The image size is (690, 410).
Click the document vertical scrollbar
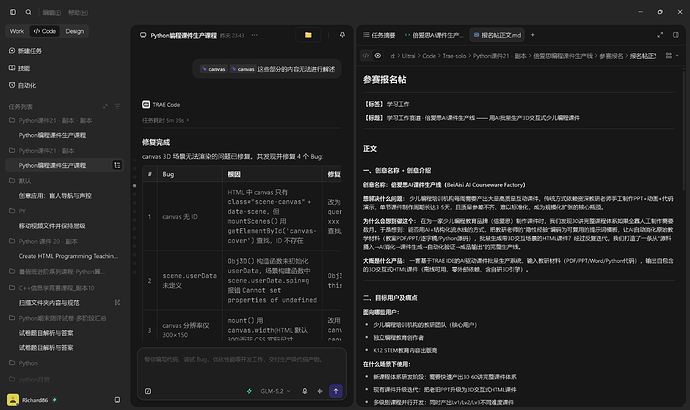[x=683, y=130]
